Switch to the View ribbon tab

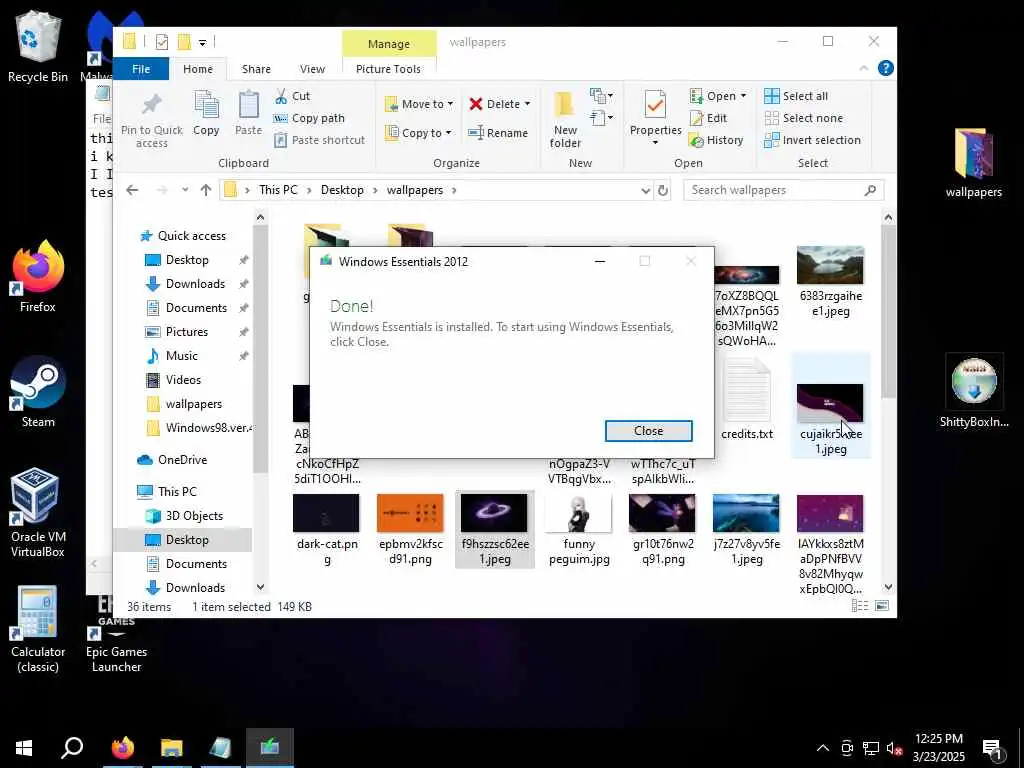[312, 69]
